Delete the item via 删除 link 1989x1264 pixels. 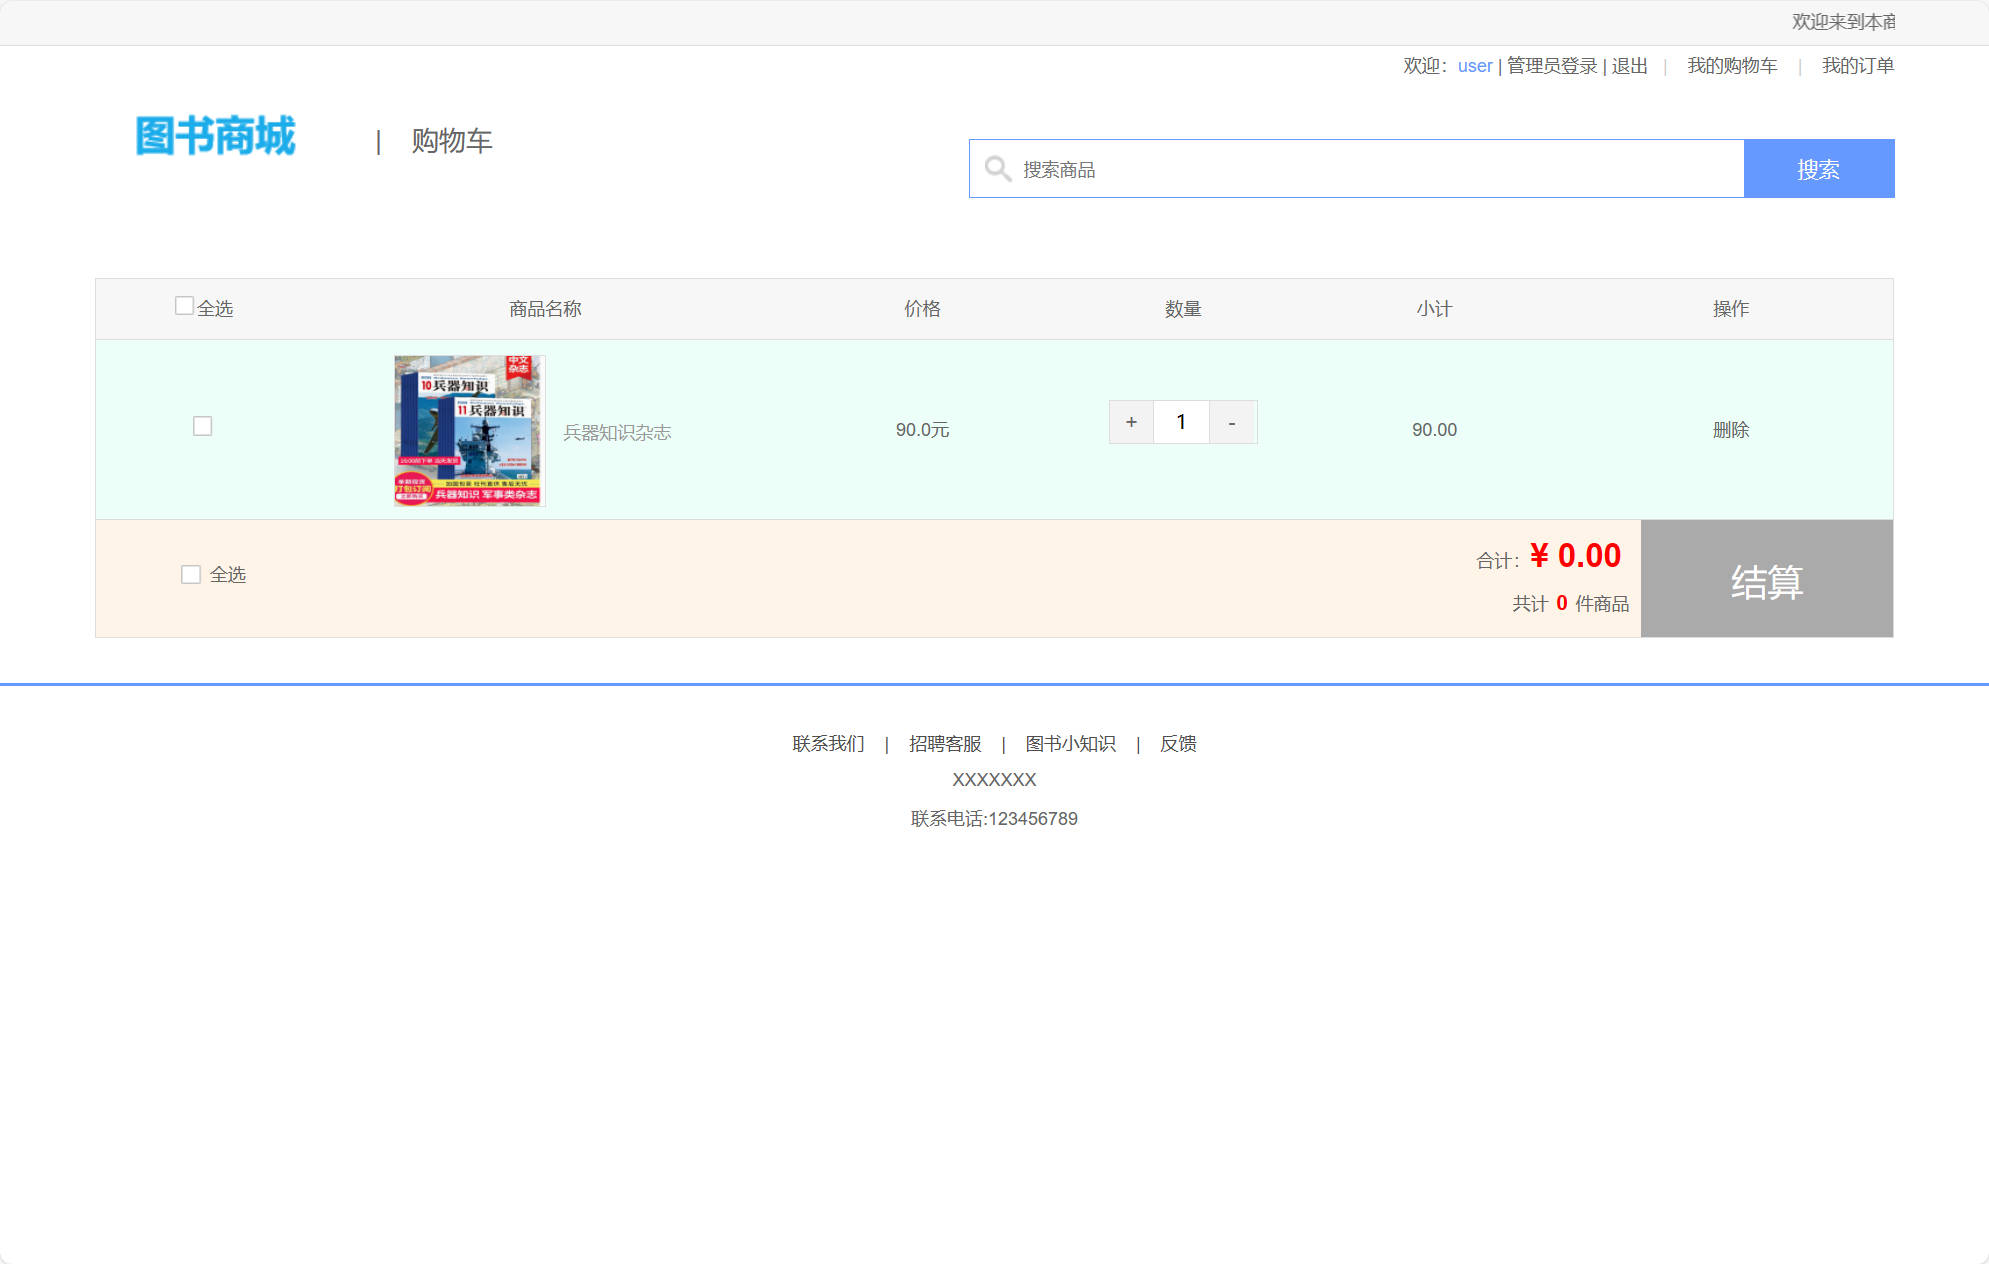click(1729, 430)
